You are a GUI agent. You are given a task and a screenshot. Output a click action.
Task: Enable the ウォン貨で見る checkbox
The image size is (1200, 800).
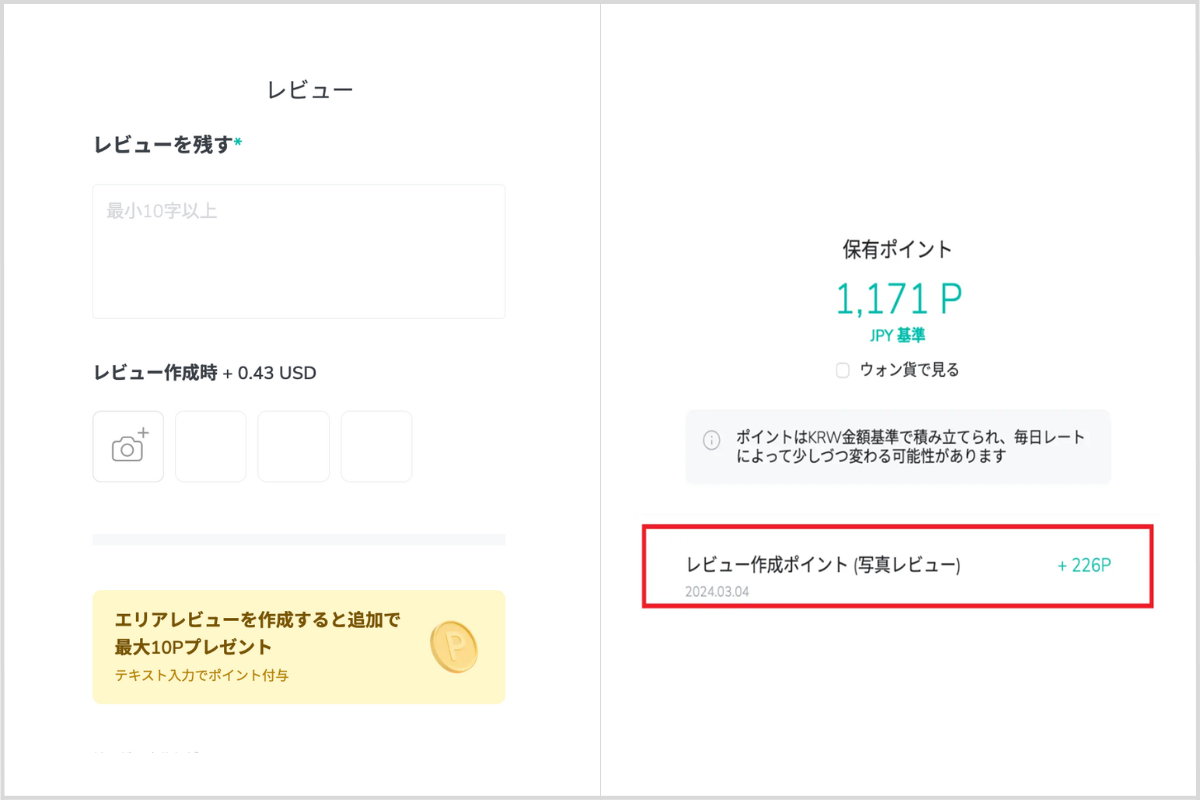pyautogui.click(x=842, y=370)
